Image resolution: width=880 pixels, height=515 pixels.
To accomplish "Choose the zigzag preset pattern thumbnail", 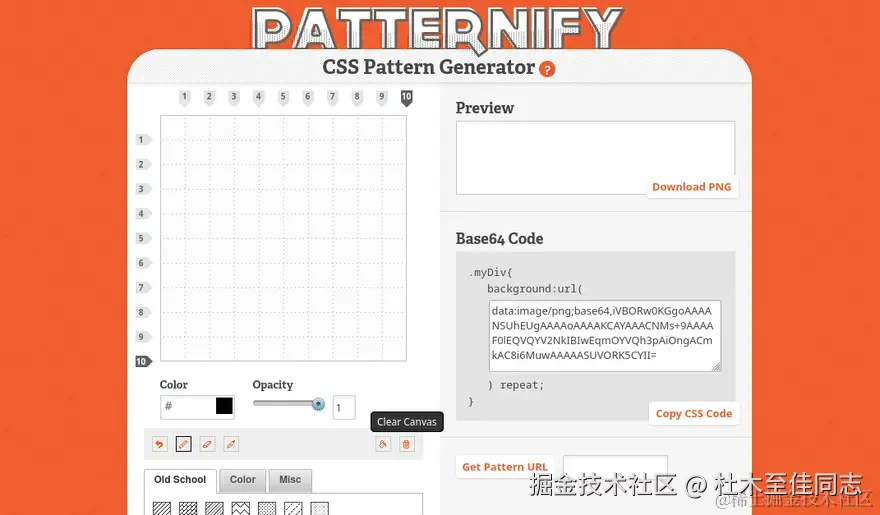I will (x=241, y=508).
